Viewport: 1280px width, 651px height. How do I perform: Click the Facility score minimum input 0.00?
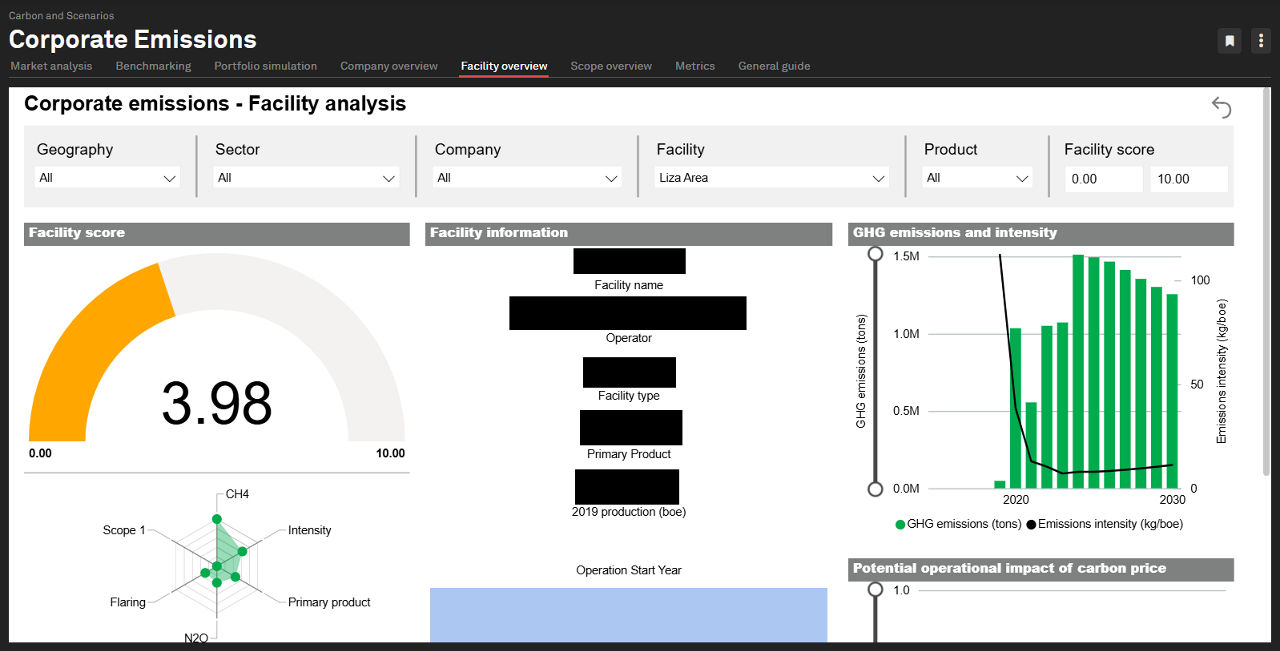1103,179
